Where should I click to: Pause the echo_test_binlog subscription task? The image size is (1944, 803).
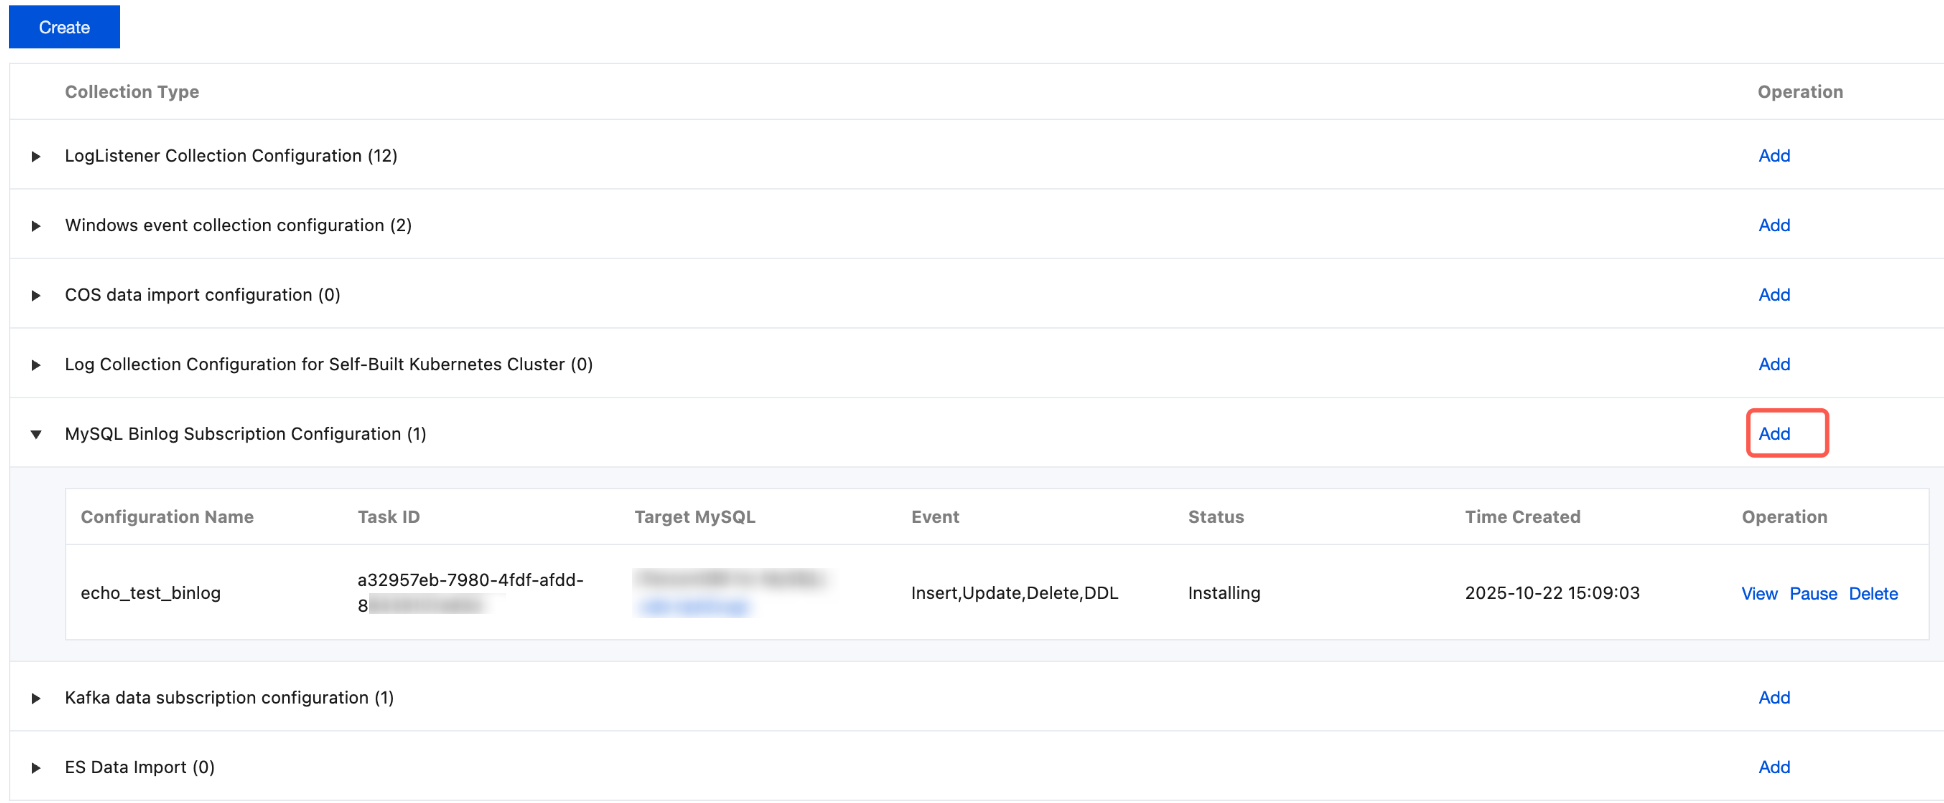[x=1813, y=594]
